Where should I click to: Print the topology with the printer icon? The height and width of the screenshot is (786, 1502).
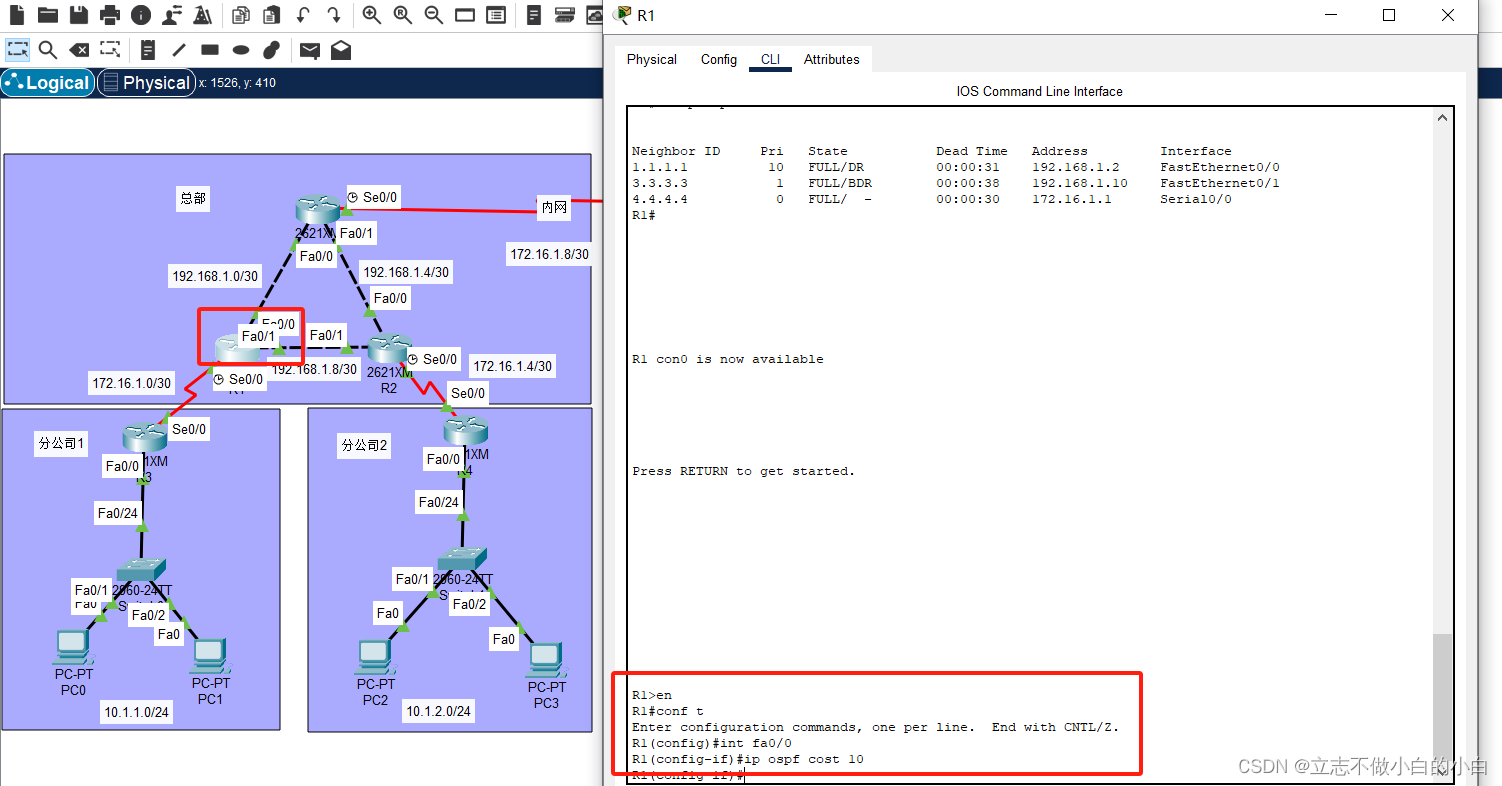(110, 15)
